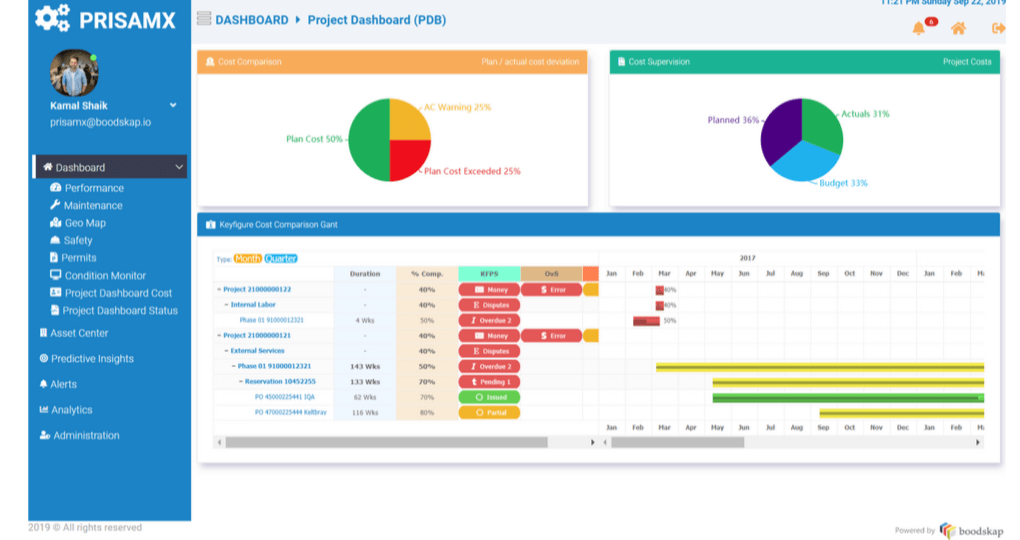Click the Cost Supervision panel header icon
This screenshot has width=1020, height=540.
coord(621,62)
